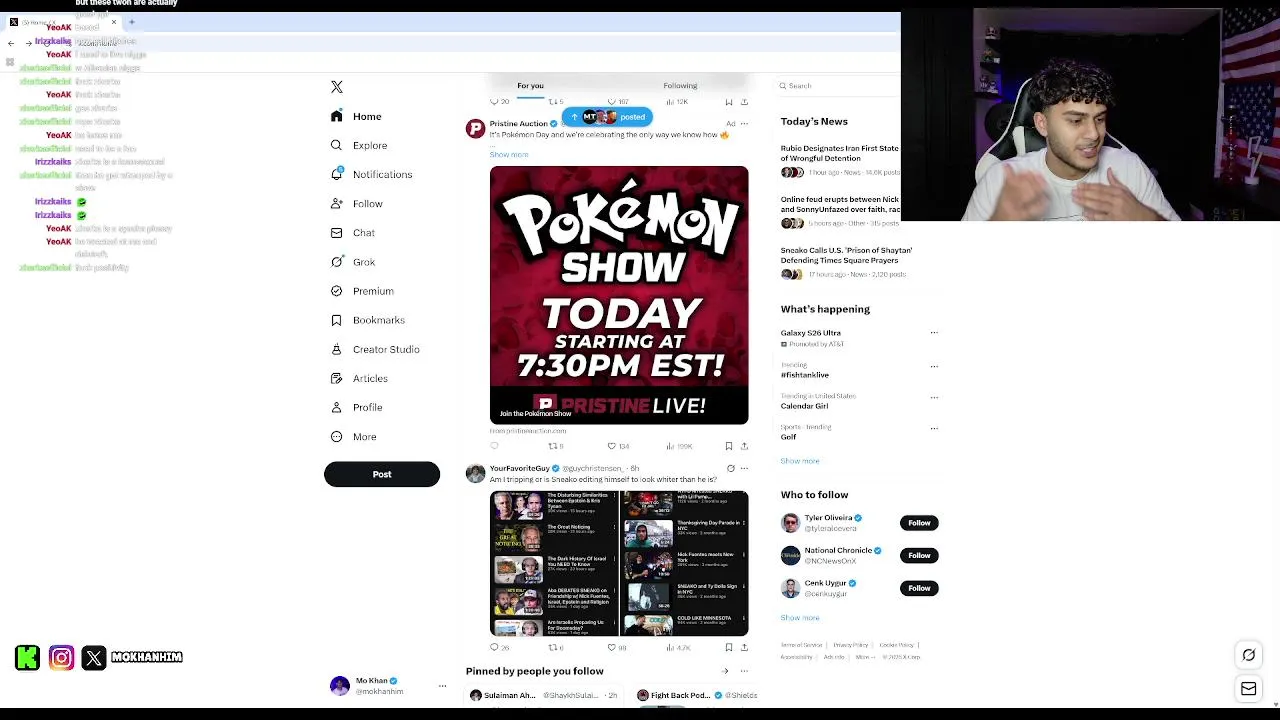
Task: Open the Notifications page
Action: click(371, 175)
